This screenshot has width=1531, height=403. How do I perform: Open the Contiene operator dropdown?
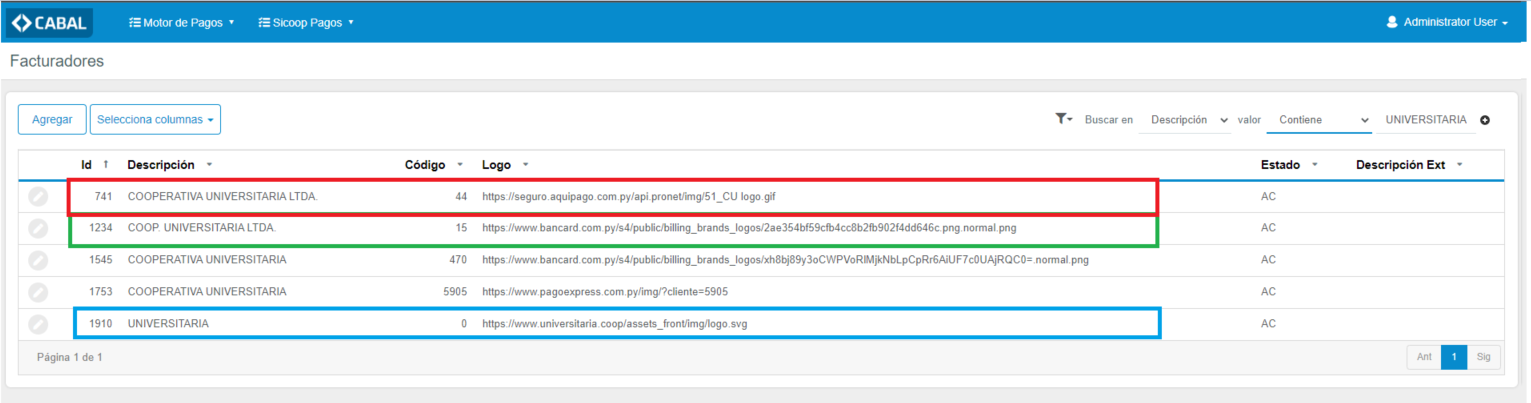click(x=1320, y=120)
